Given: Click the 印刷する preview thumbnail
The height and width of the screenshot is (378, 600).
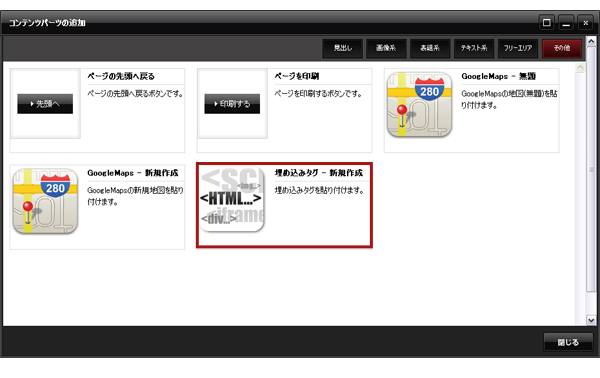Looking at the screenshot, I should click(x=232, y=104).
